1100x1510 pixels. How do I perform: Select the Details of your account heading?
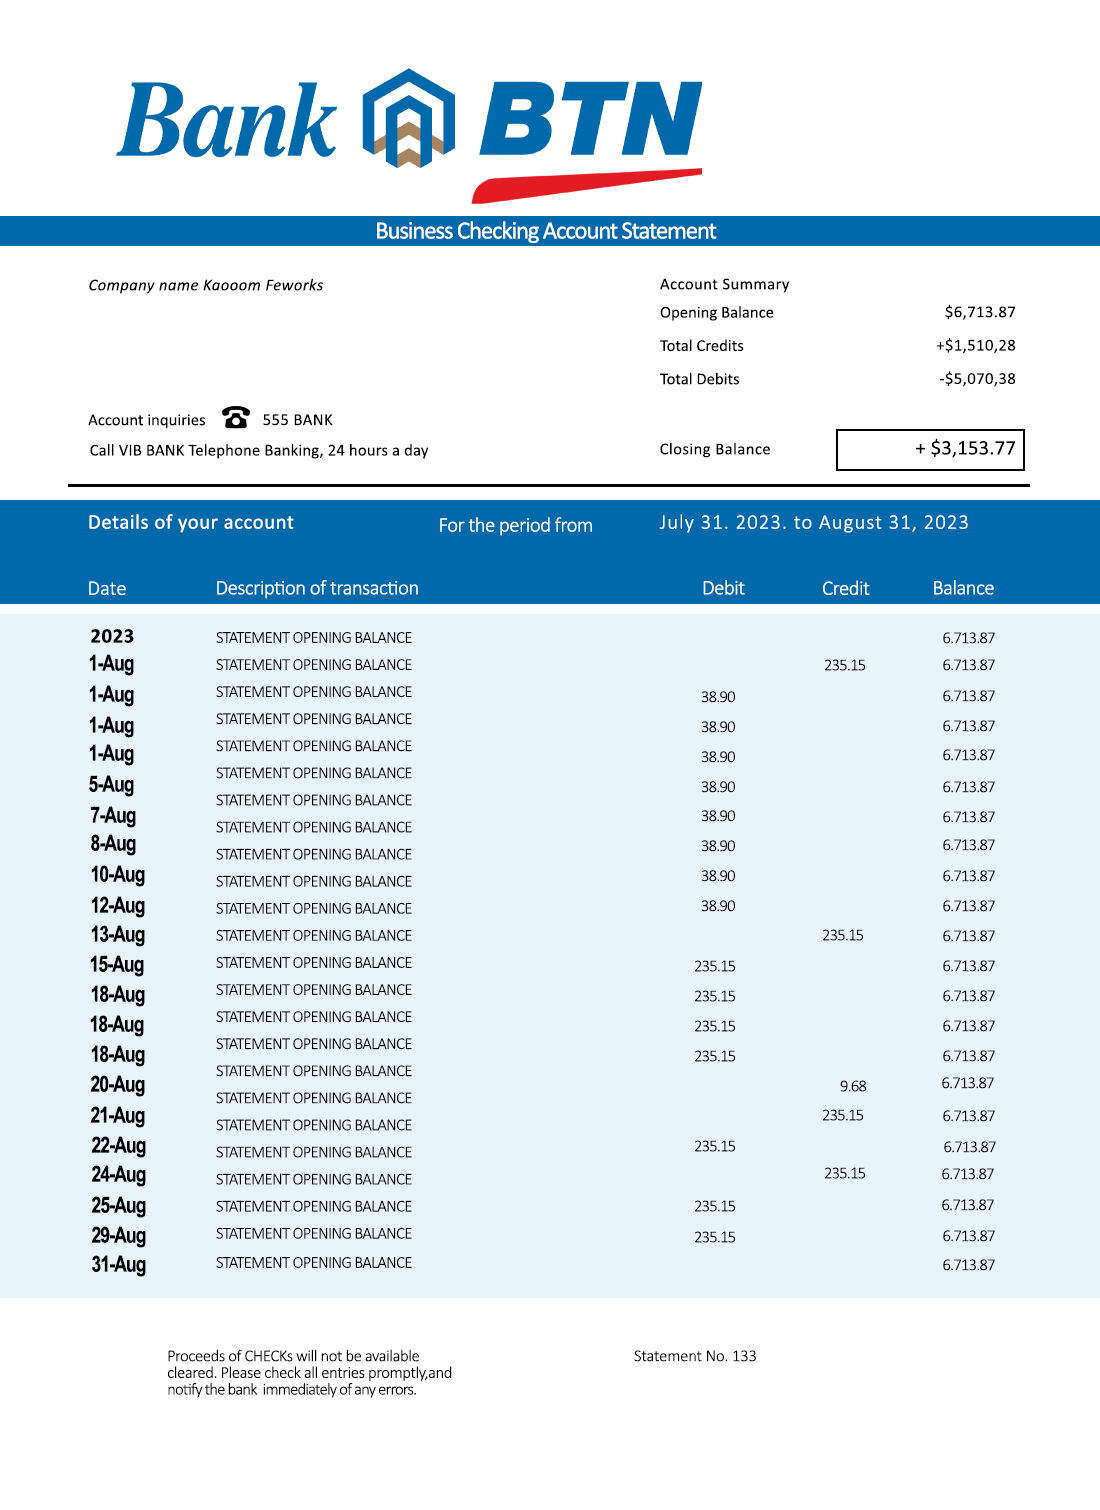point(191,522)
